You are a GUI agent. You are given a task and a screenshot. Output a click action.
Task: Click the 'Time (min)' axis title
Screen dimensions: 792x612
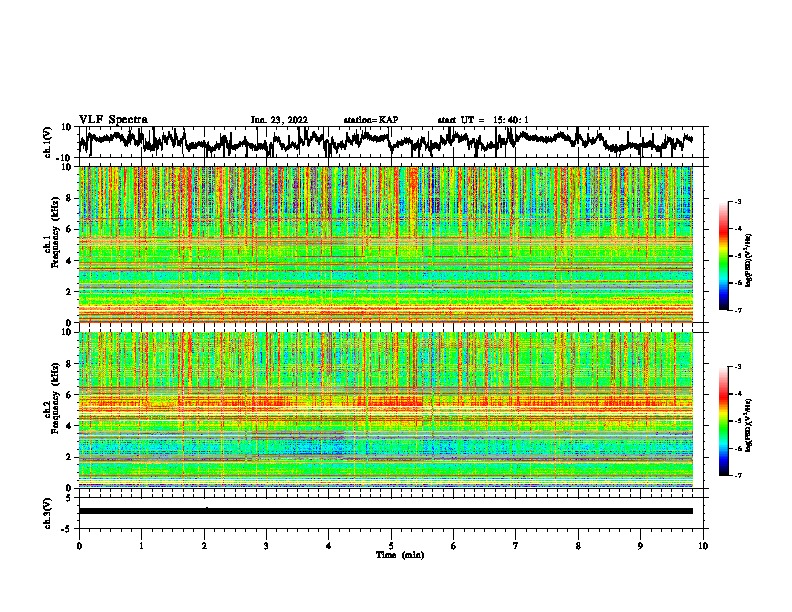tap(400, 555)
